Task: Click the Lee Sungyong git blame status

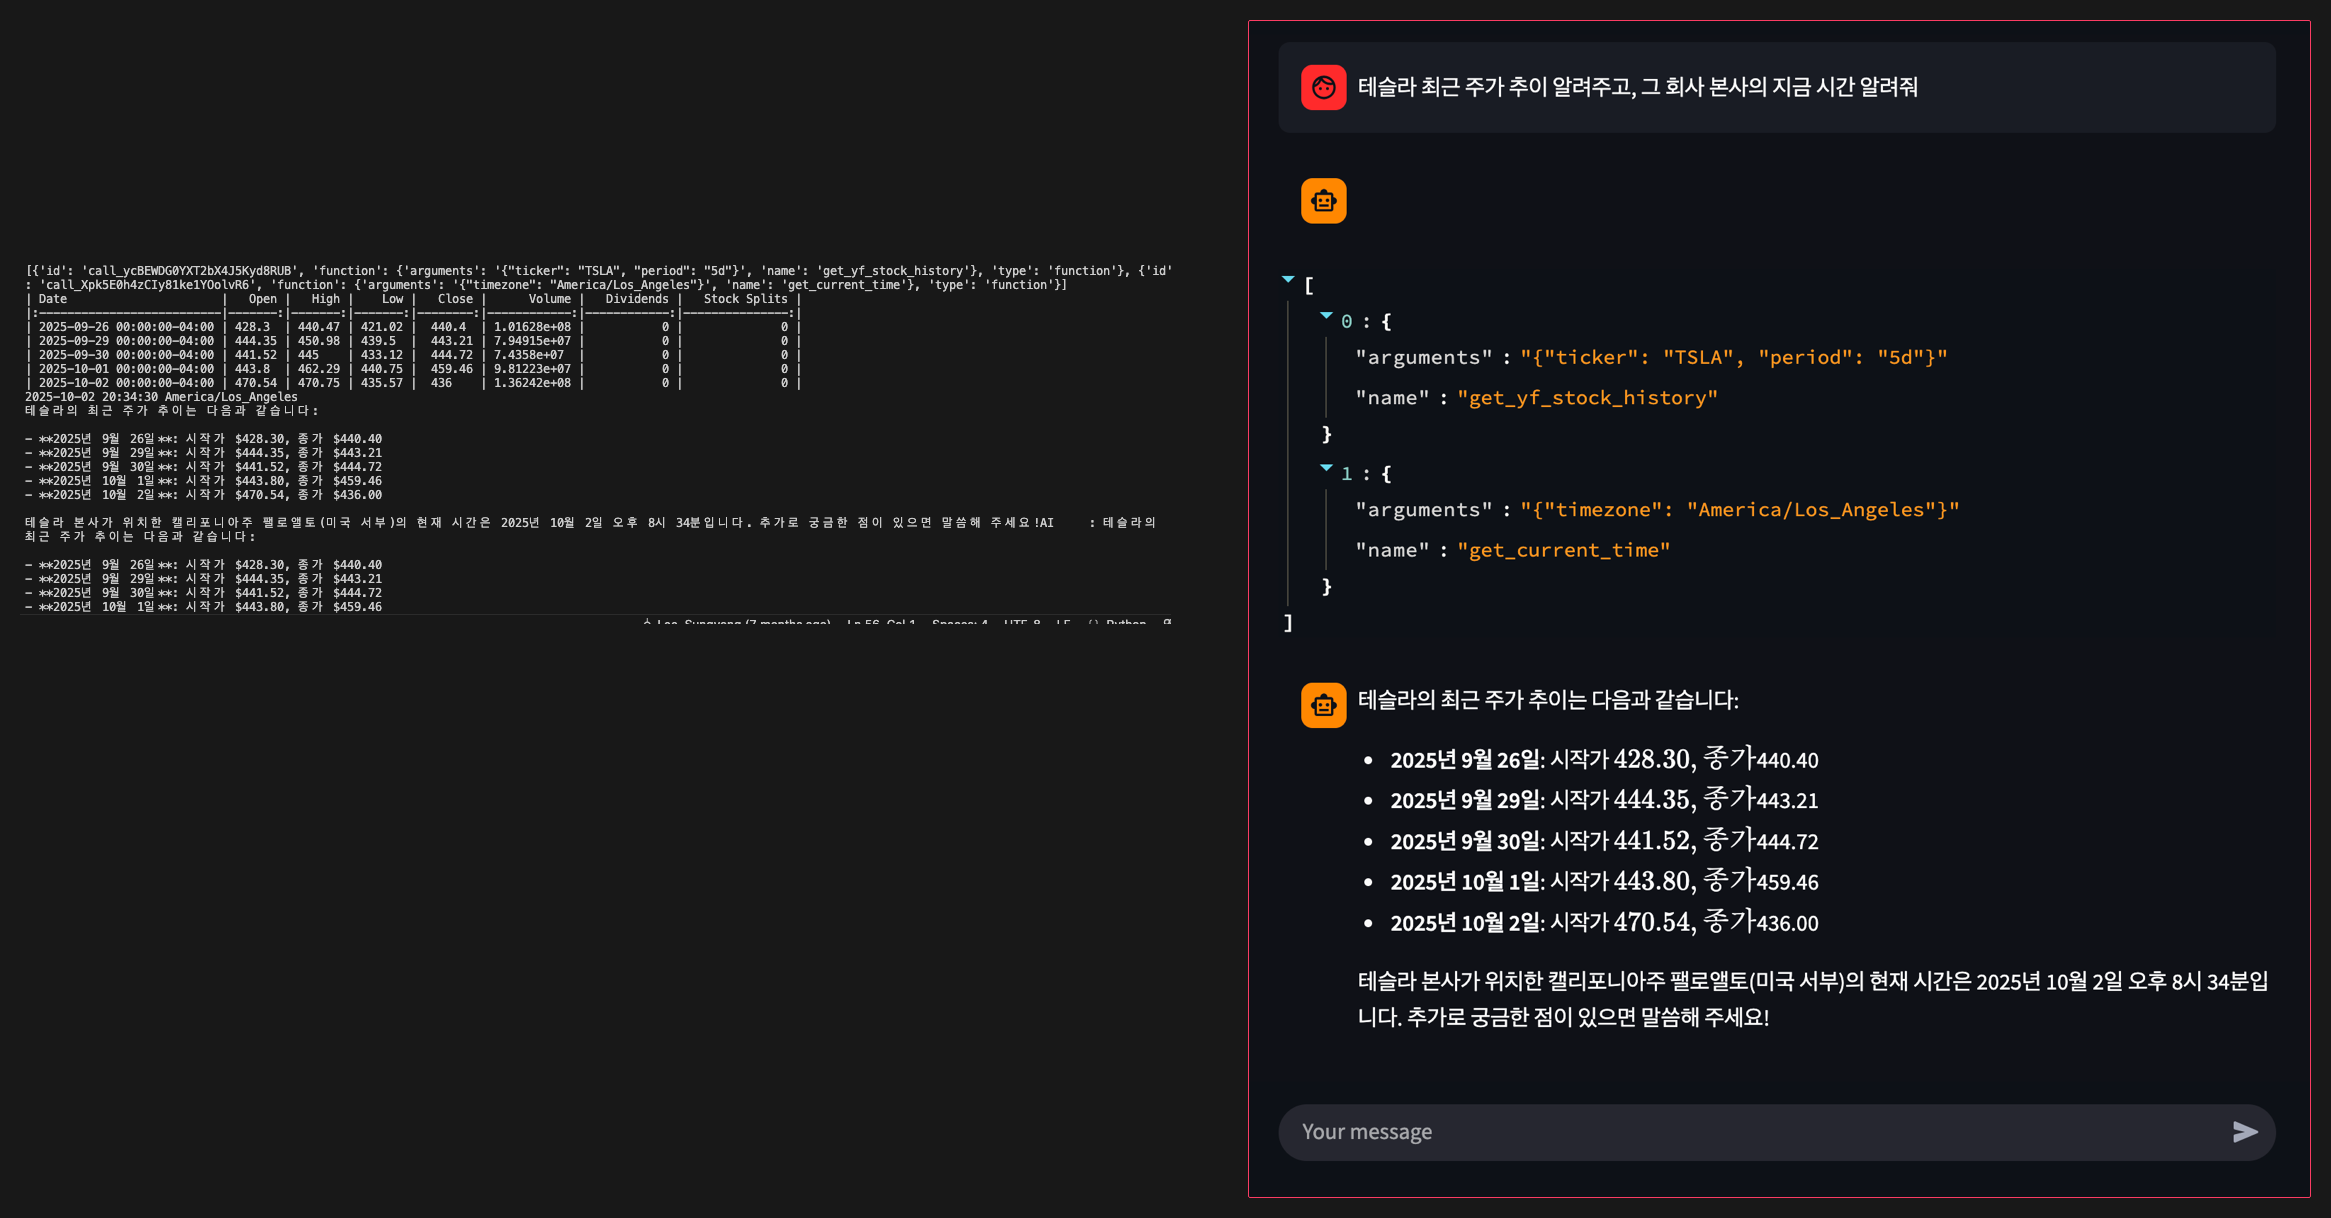Action: click(x=740, y=622)
